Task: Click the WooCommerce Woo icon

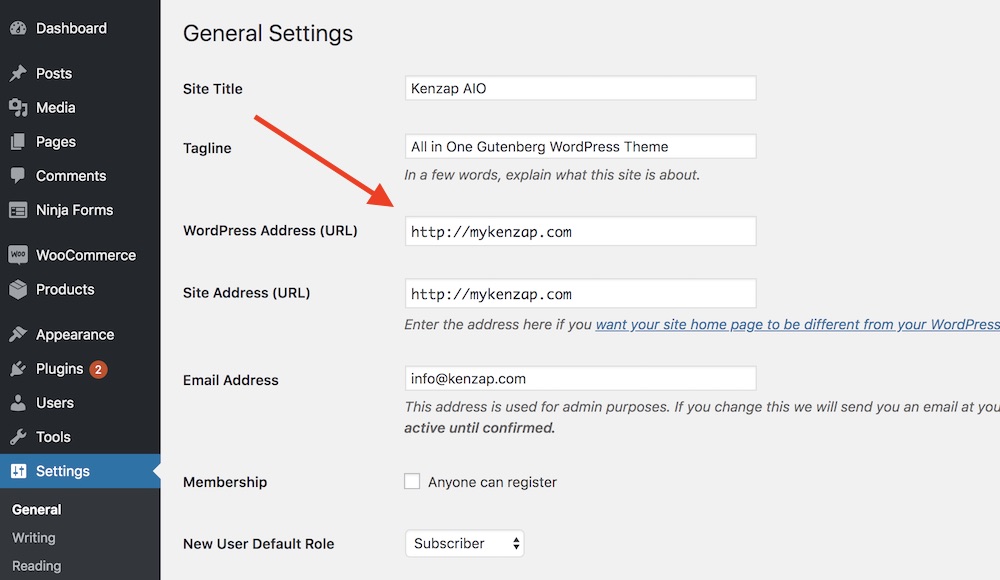Action: click(18, 255)
